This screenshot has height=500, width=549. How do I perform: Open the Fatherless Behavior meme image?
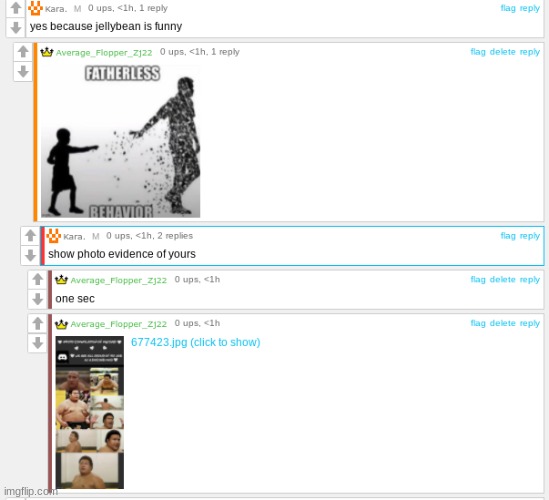[120, 141]
